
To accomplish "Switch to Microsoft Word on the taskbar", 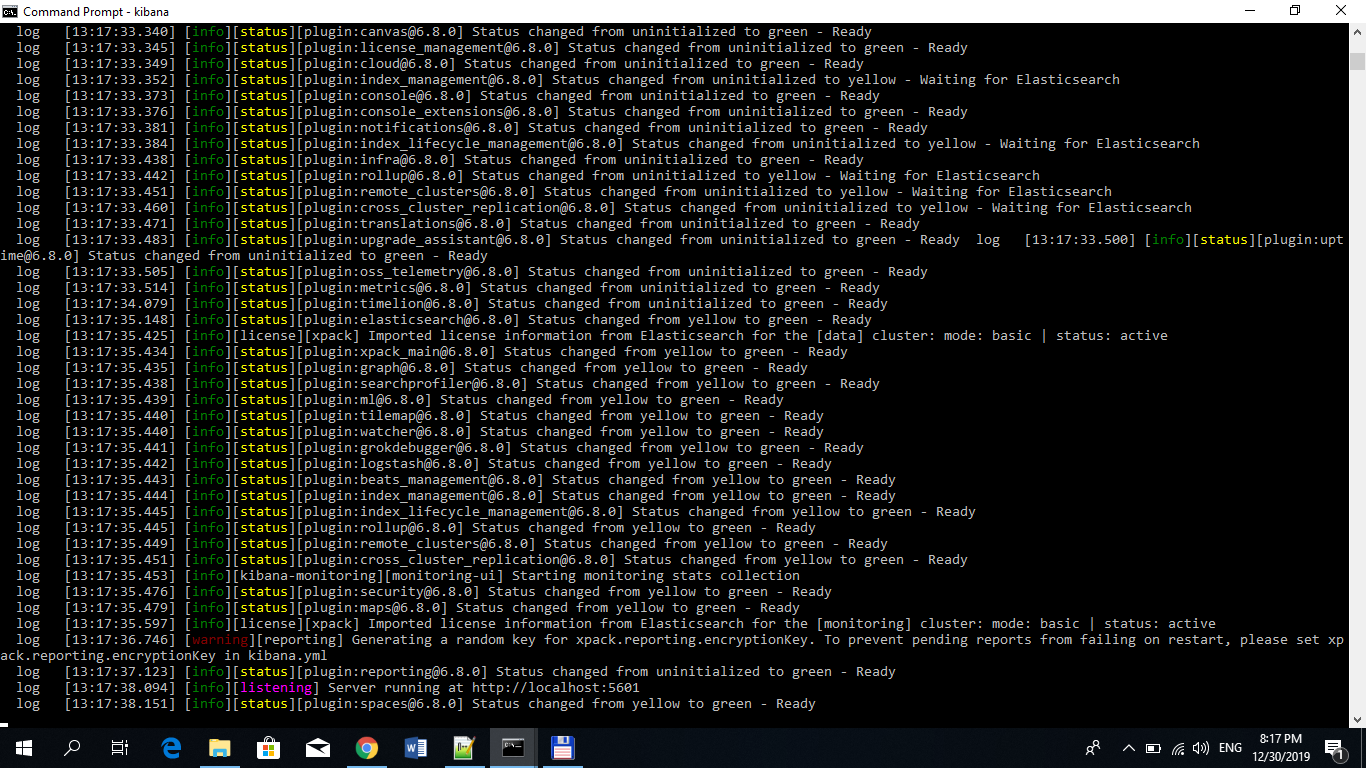I will tap(415, 747).
